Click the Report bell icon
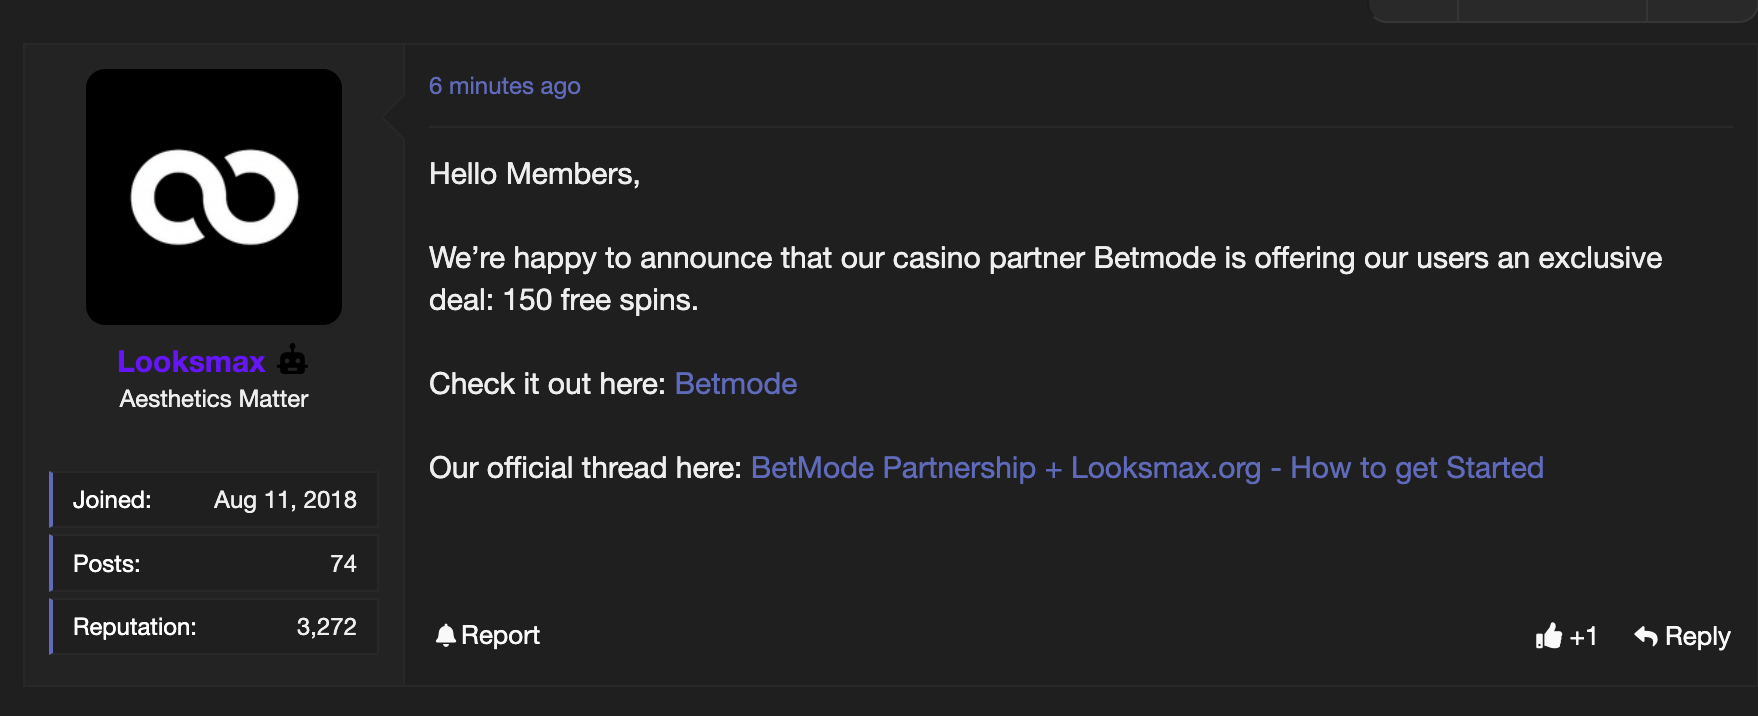The height and width of the screenshot is (716, 1758). [446, 635]
